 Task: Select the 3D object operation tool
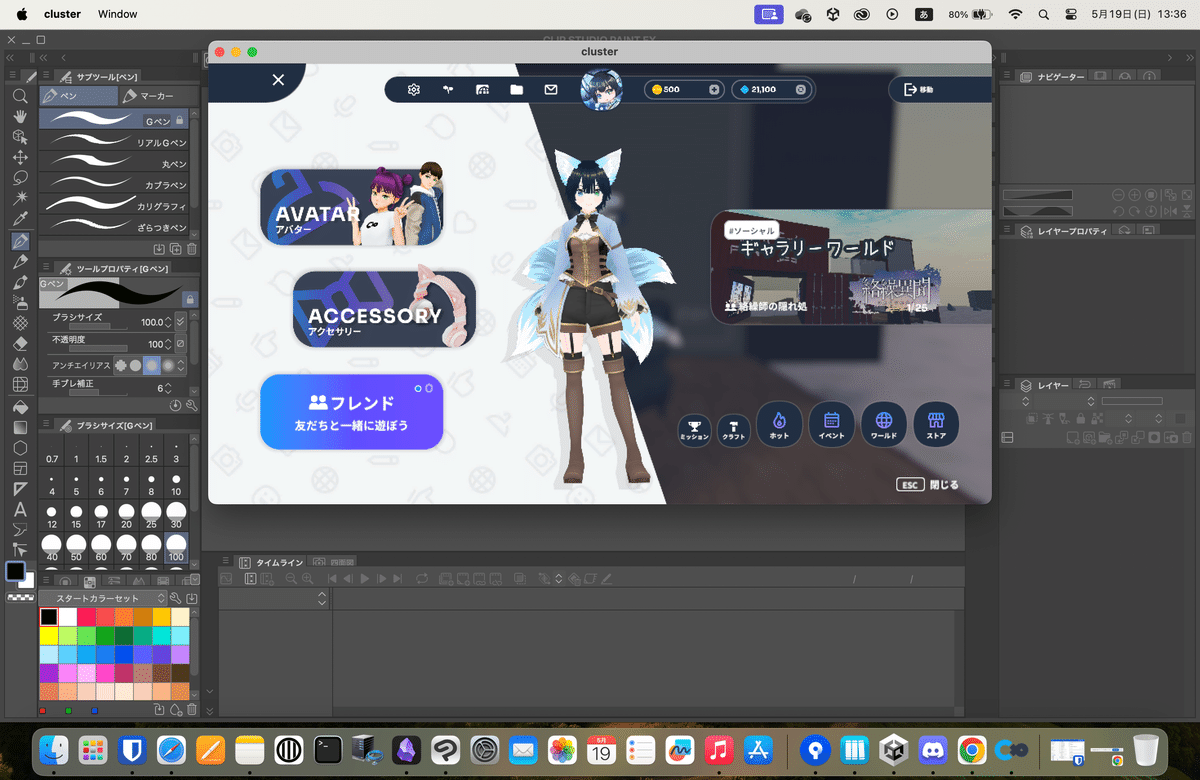[19, 137]
